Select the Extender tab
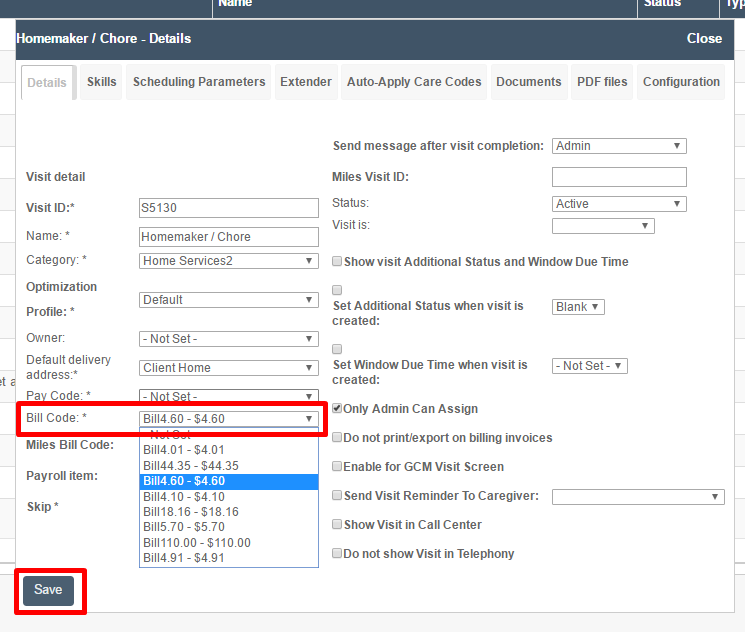This screenshot has width=745, height=632. 306,82
